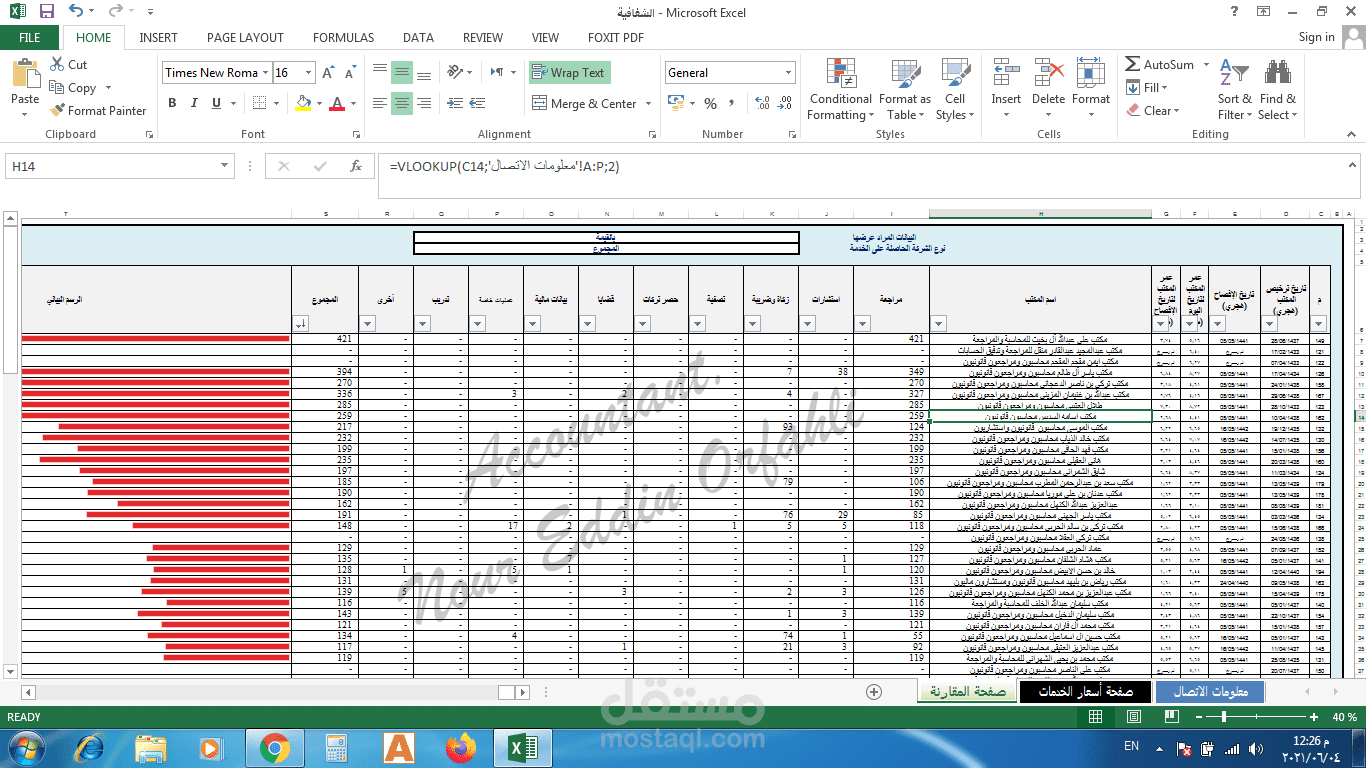Save the workbook from the Quick Access Toolbar

[x=46, y=12]
